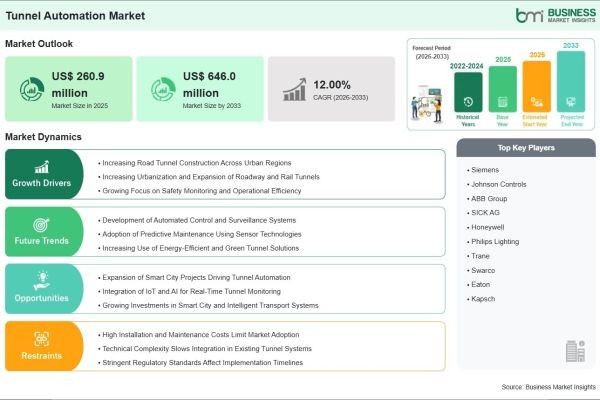Click the US$ 646.0 million value
The width and height of the screenshot is (600, 400).
coord(209,85)
